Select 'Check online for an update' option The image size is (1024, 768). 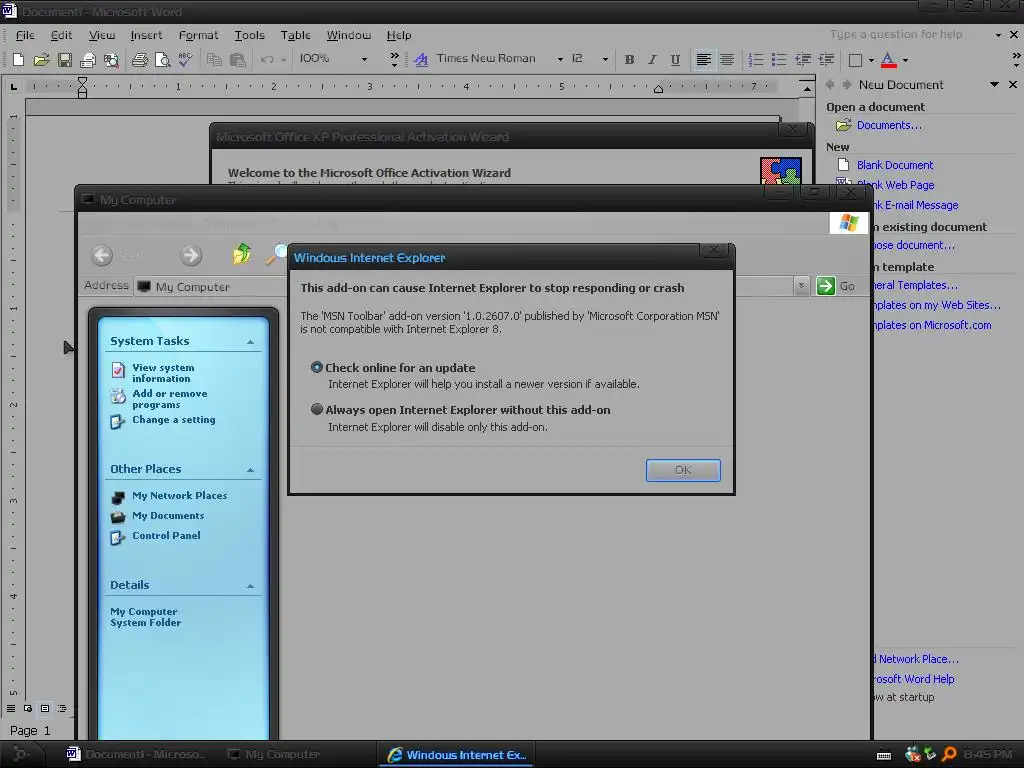[317, 368]
